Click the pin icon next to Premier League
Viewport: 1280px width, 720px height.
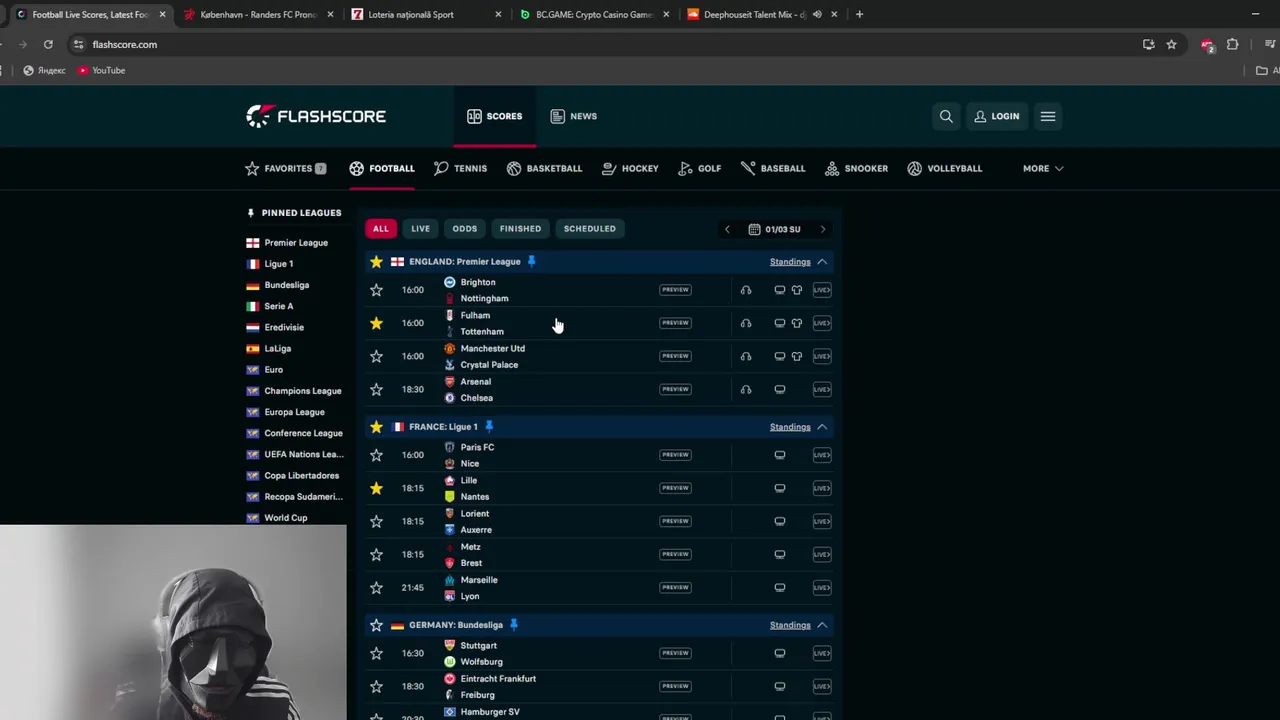pos(532,261)
